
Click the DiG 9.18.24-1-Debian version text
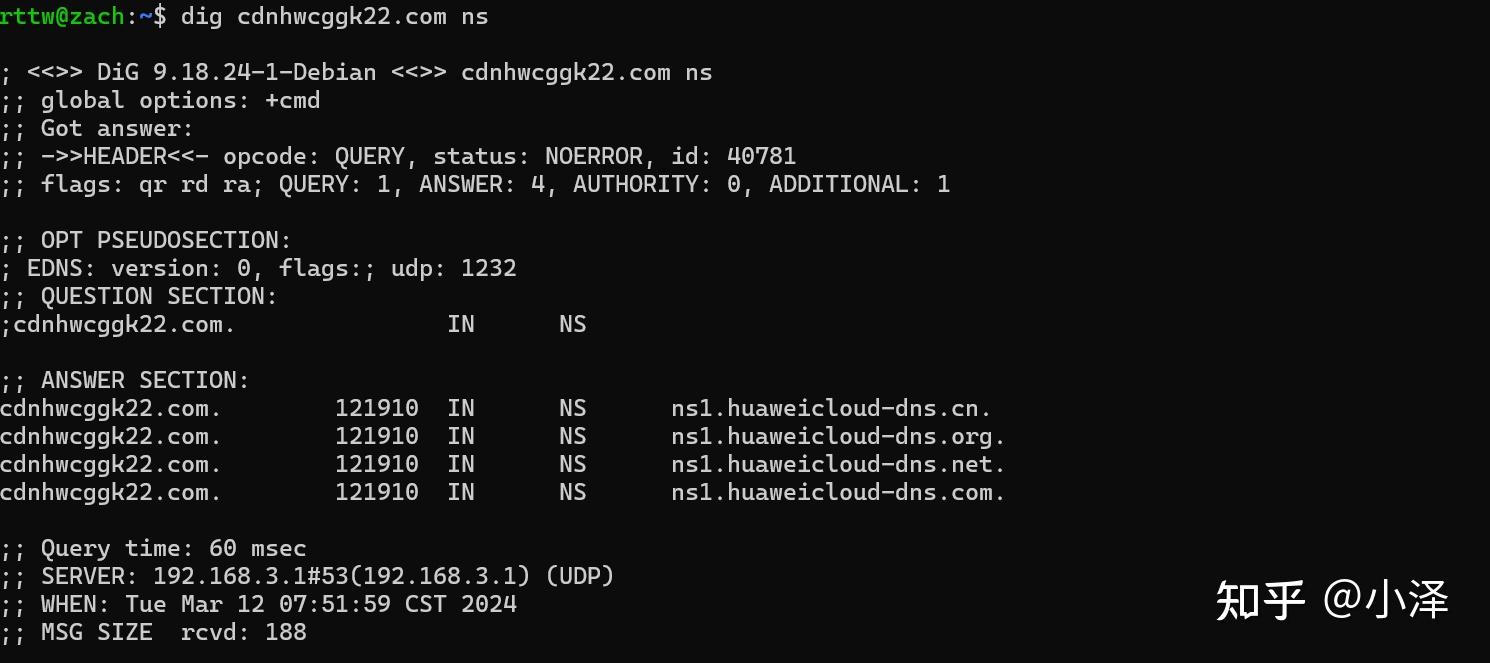[237, 72]
